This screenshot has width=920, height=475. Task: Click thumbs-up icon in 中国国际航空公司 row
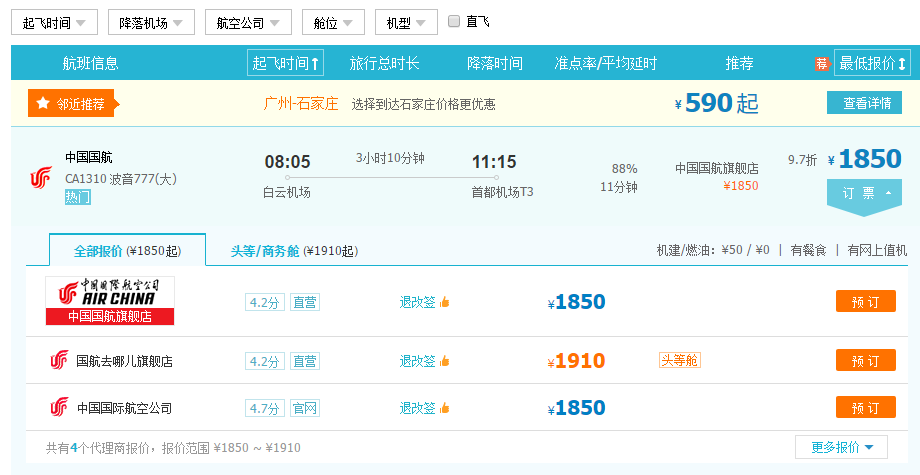(444, 408)
